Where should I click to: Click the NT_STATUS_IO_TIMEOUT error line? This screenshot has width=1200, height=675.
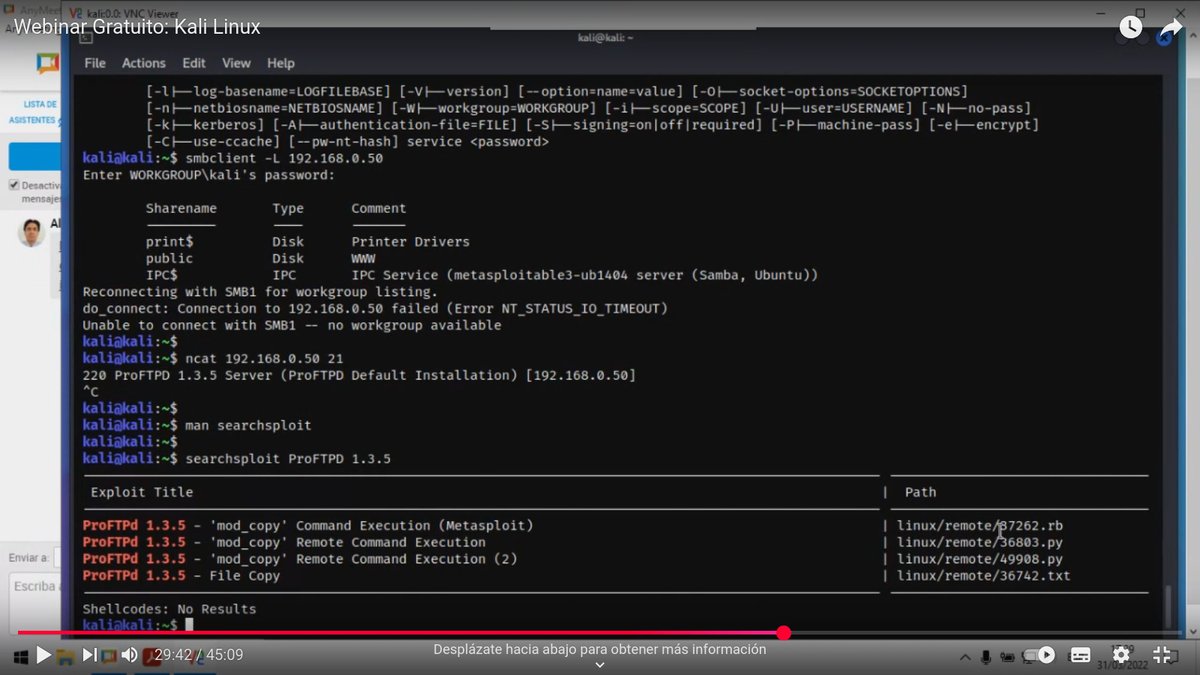pyautogui.click(x=375, y=309)
